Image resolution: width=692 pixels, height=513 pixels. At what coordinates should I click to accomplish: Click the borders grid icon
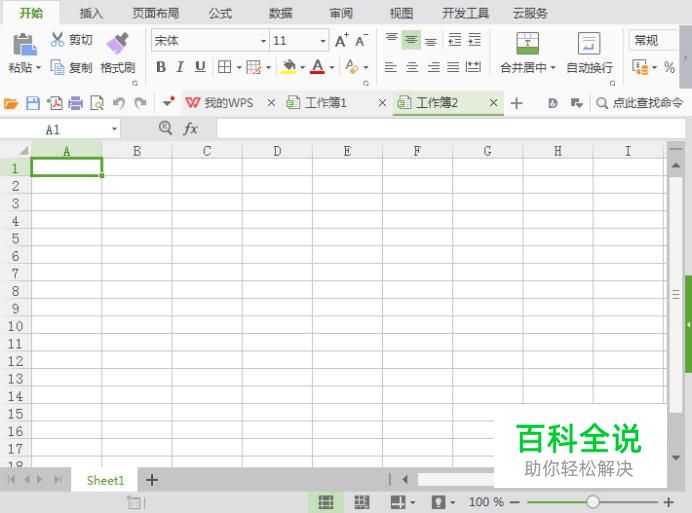coord(225,67)
